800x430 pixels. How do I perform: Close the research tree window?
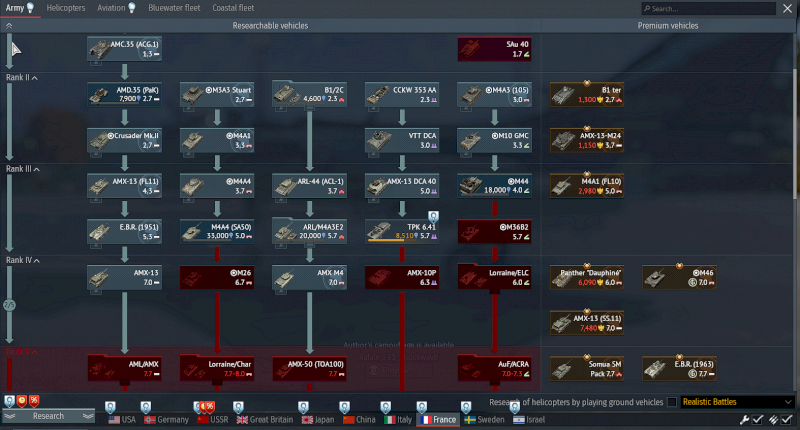(789, 8)
